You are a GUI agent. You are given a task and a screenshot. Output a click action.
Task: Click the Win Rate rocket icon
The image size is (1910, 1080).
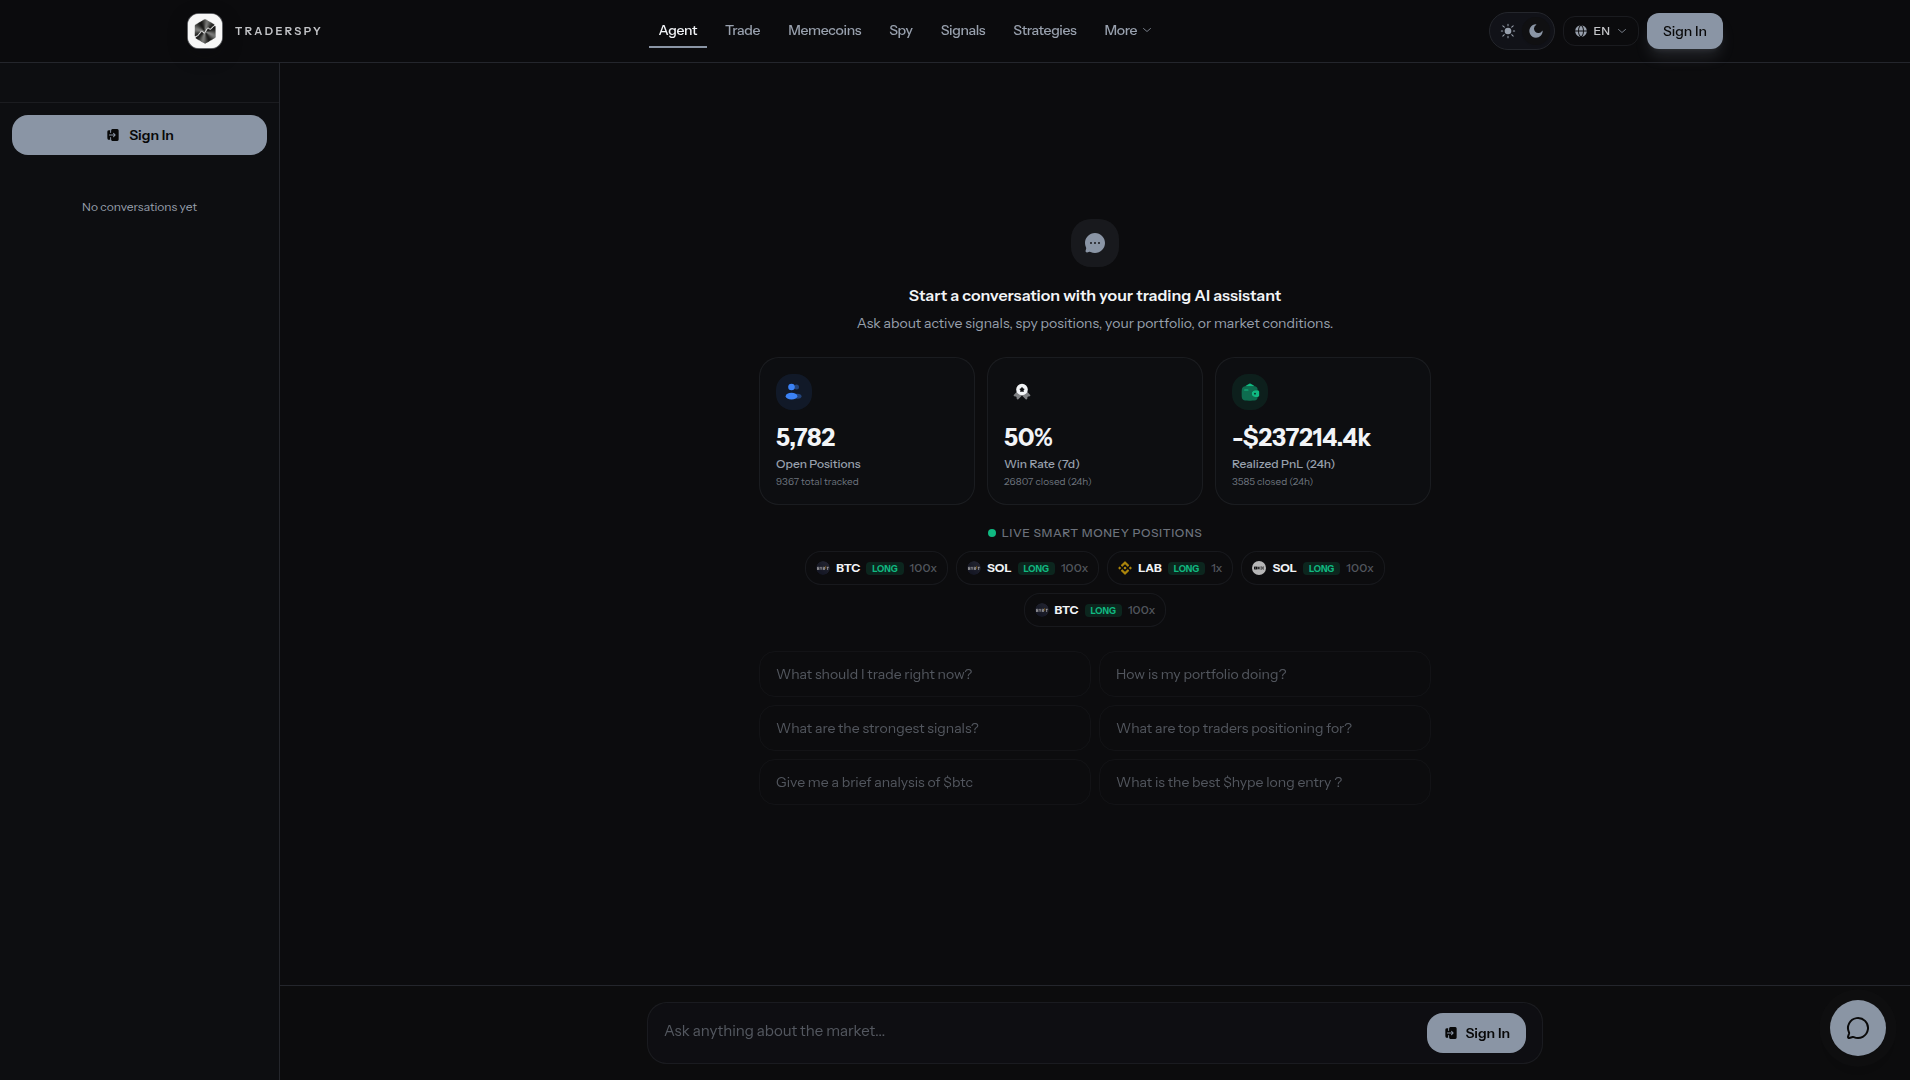pos(1022,392)
